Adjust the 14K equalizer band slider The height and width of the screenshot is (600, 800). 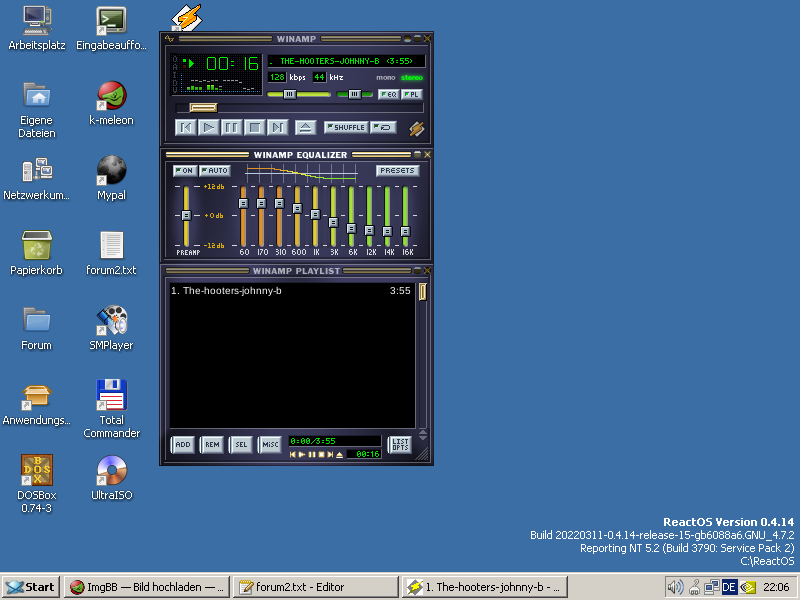(387, 231)
